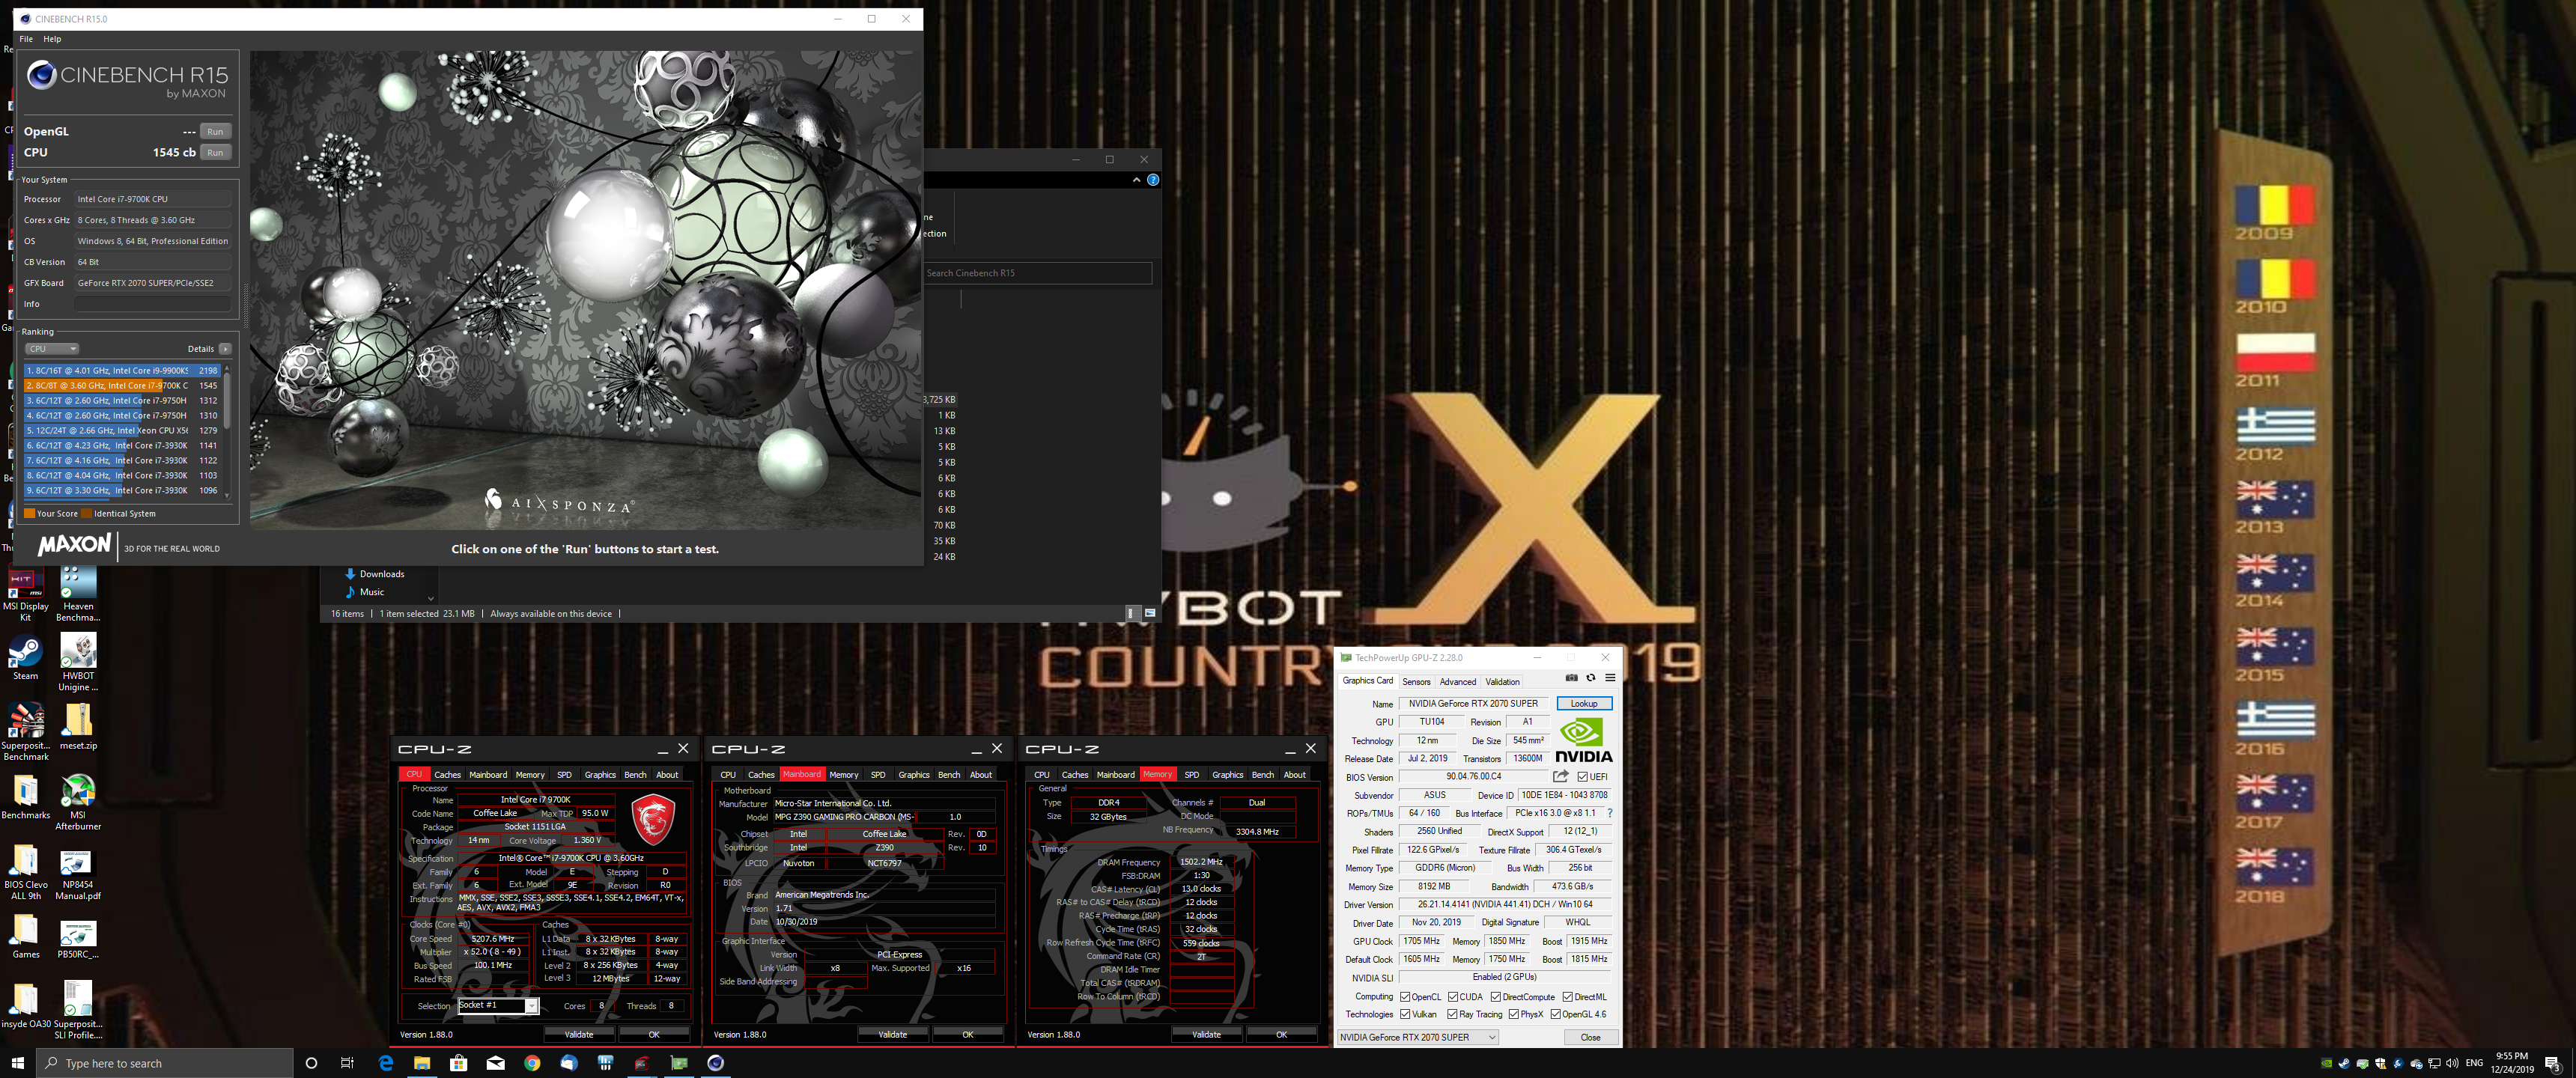Screen dimensions: 2576x1078
Task: Click the Bus Interface question mark icon
Action: pos(1609,813)
